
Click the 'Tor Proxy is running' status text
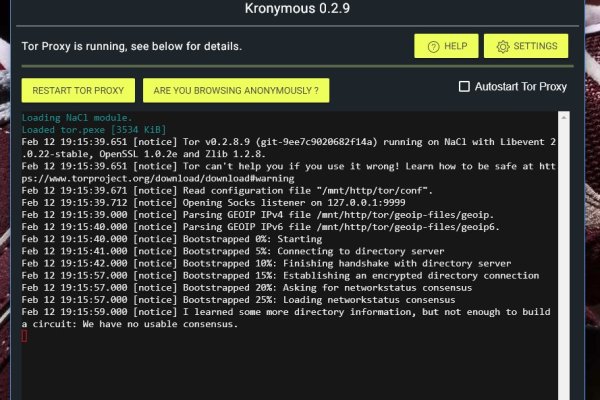point(132,46)
